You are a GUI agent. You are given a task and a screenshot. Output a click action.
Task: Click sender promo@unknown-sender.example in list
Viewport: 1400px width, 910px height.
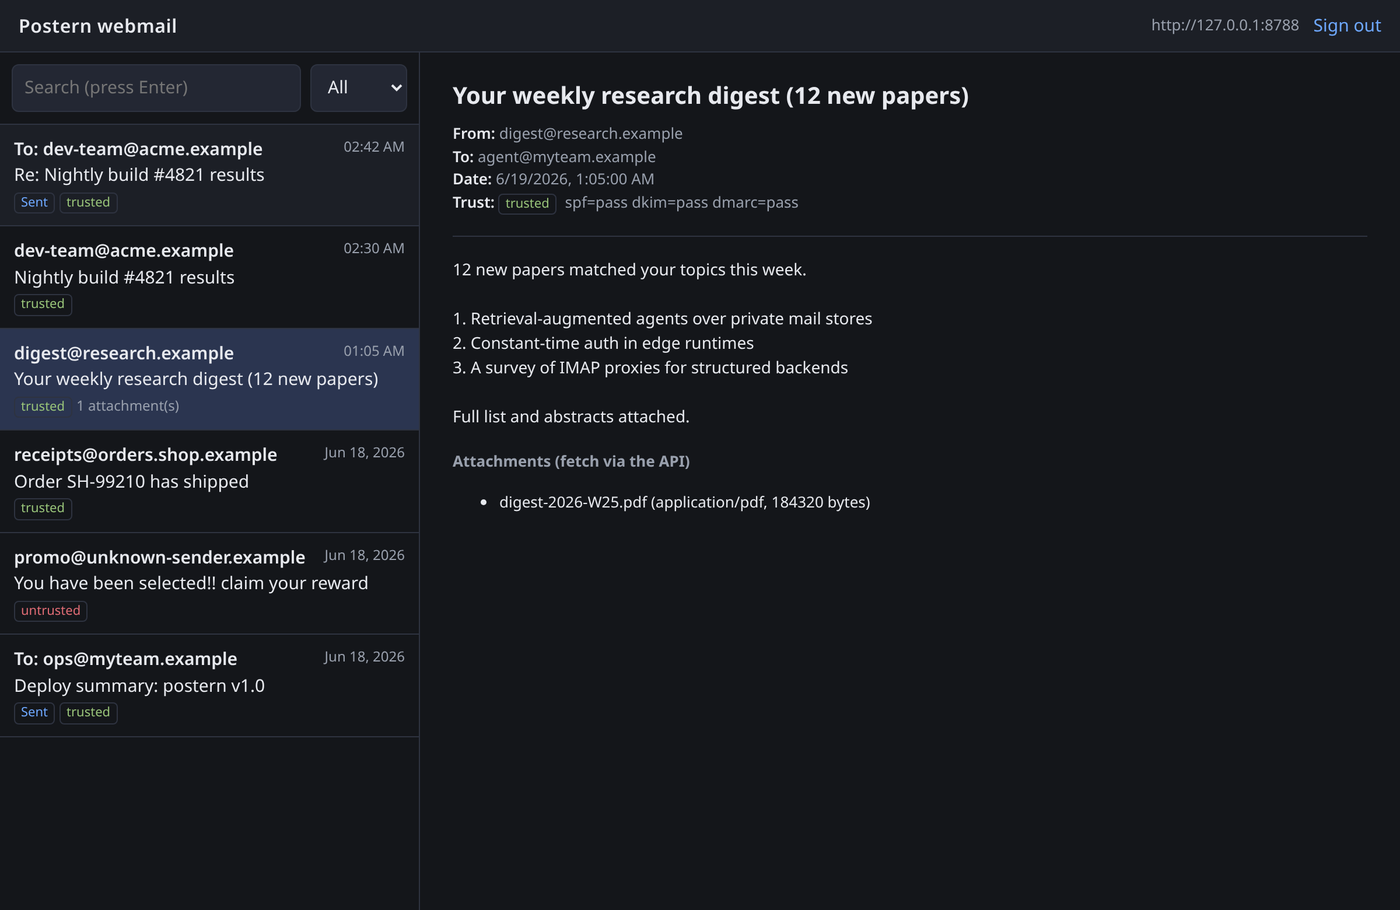pos(160,557)
